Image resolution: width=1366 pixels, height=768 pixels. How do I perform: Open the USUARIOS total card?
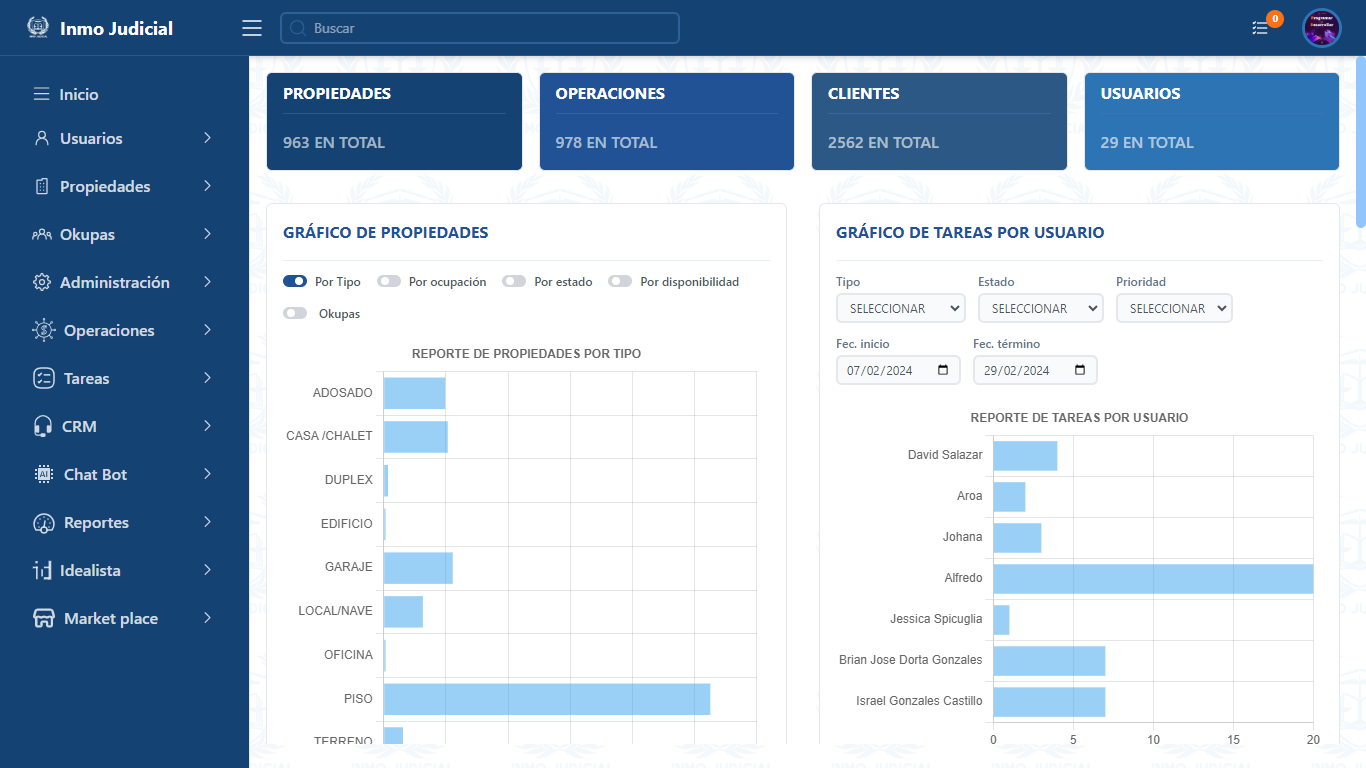(1212, 121)
